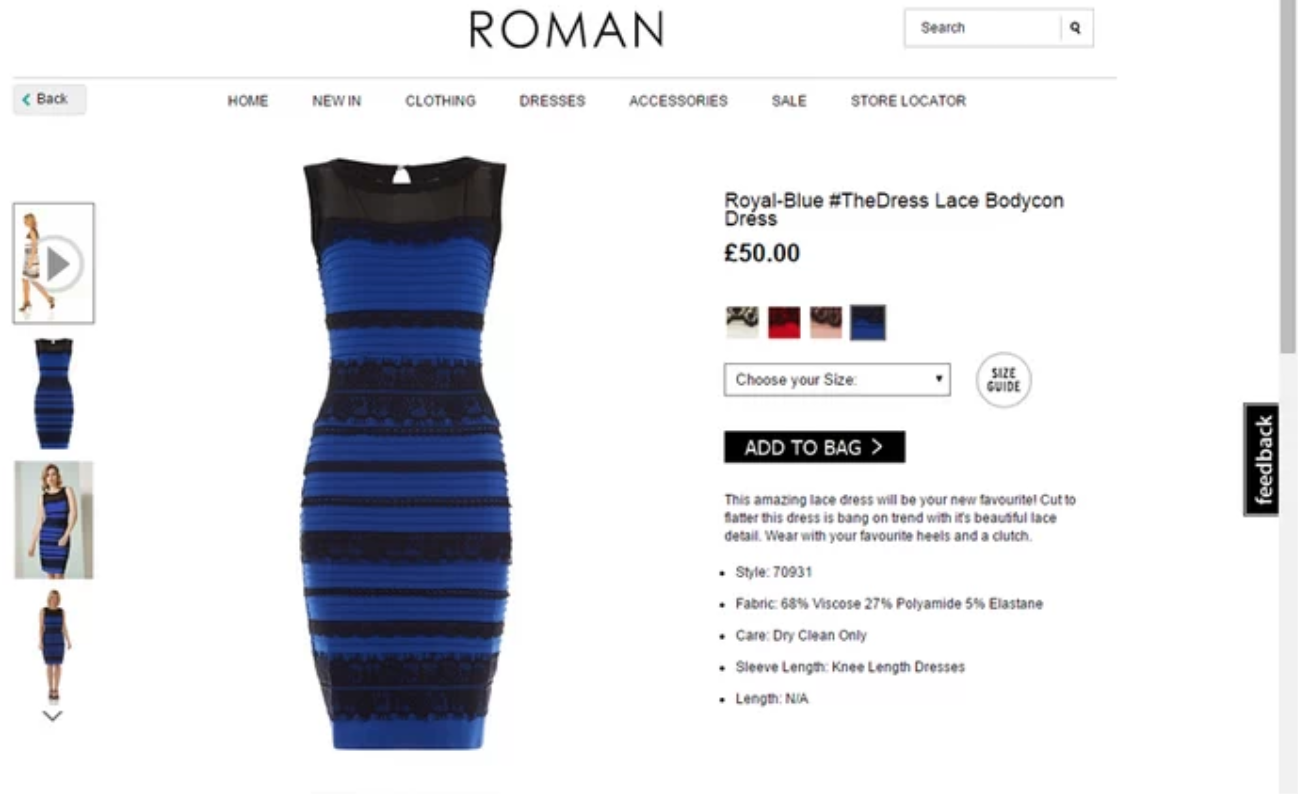View the model front-view dress thumbnail
The image size is (1304, 802).
(54, 520)
